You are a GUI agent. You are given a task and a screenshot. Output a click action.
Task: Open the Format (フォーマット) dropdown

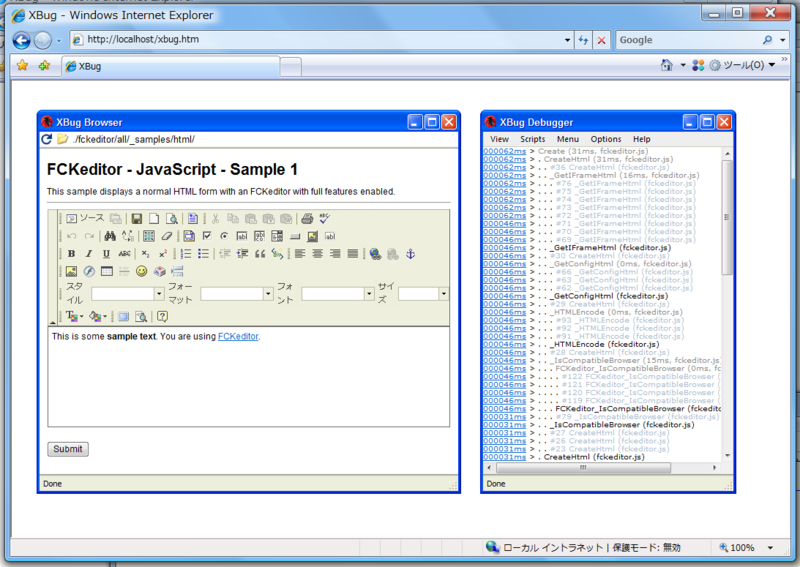(x=268, y=294)
